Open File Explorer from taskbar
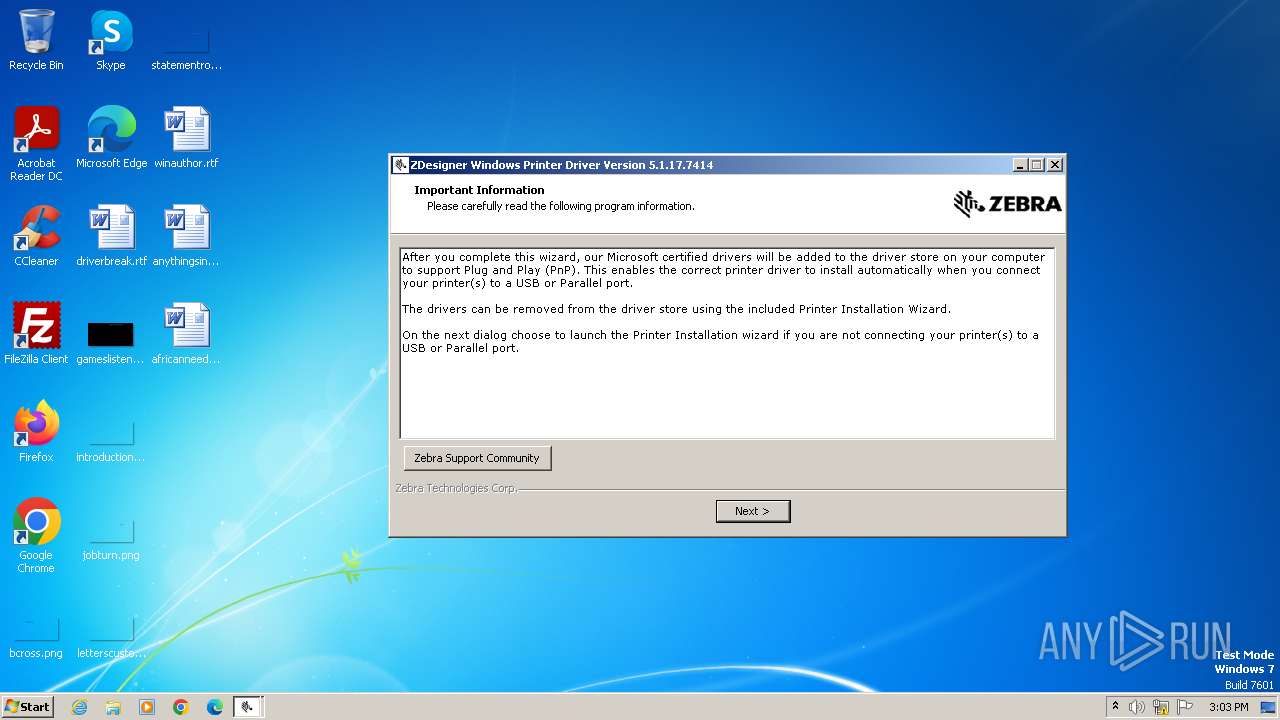The image size is (1280, 720). (113, 707)
